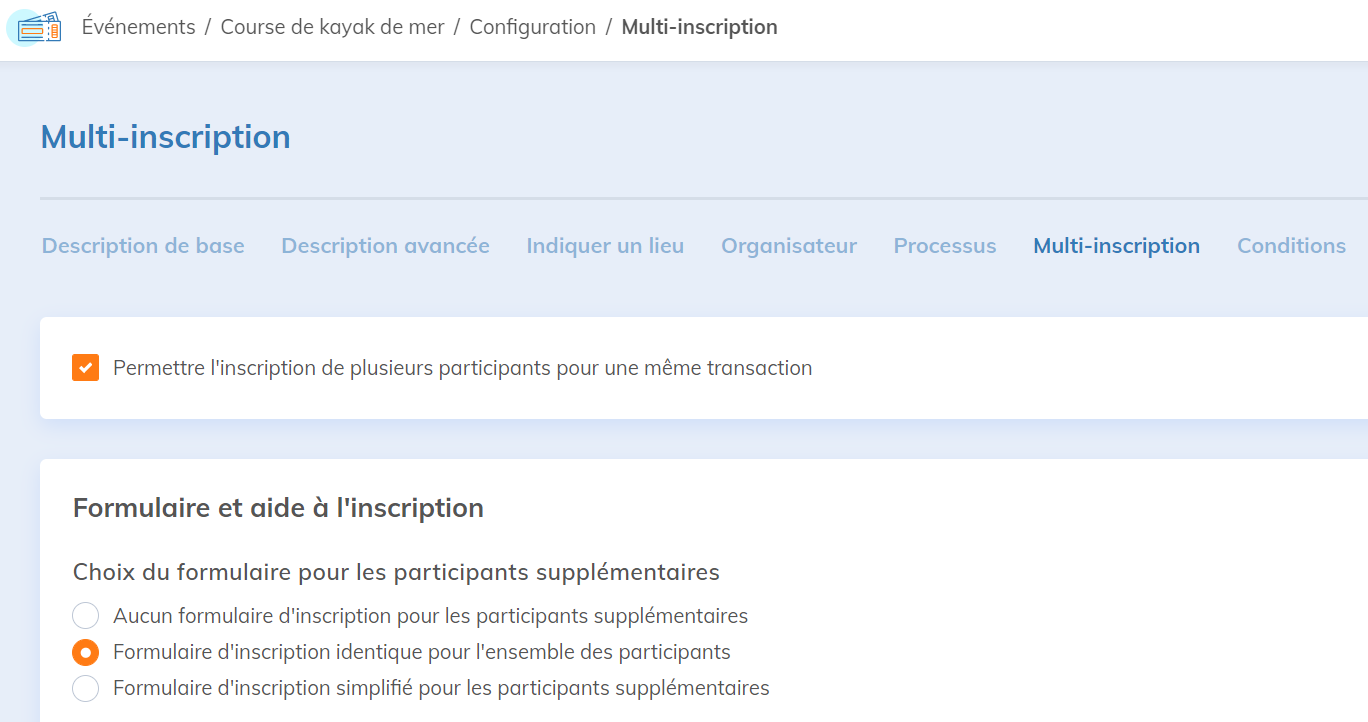Screen dimensions: 1368x722
Task: Switch to the Conditions tab
Action: (1291, 246)
